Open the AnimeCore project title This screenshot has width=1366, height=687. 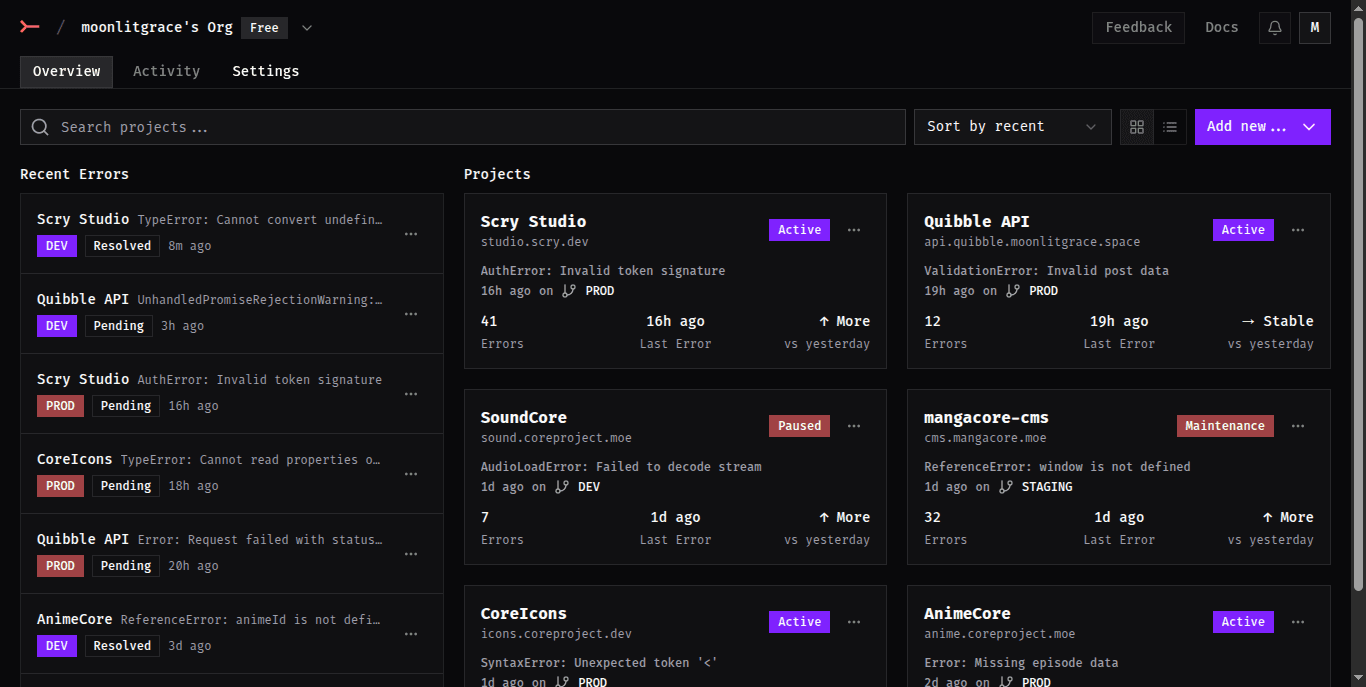click(967, 613)
